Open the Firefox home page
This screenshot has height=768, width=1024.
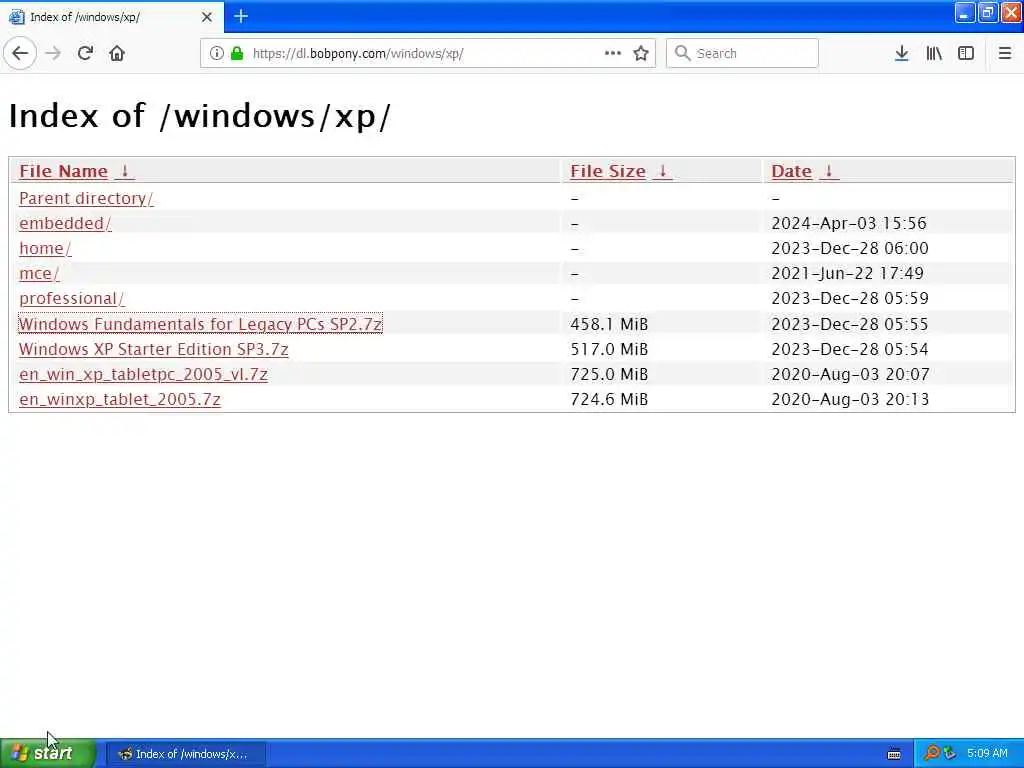point(117,54)
